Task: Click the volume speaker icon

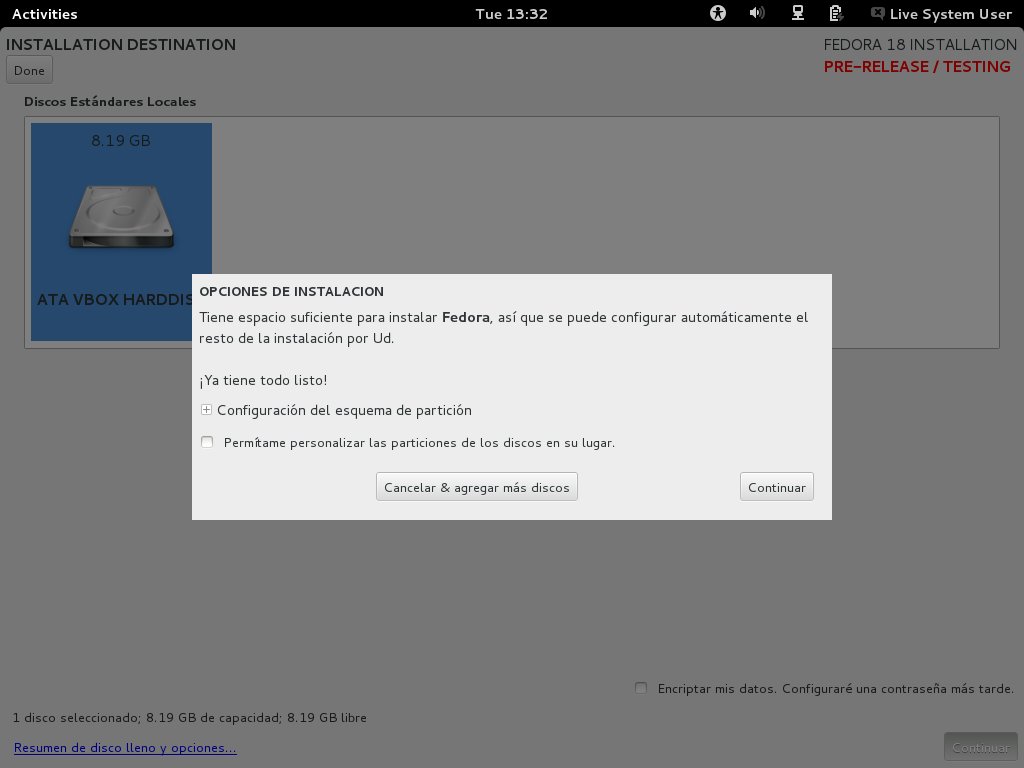Action: (x=757, y=14)
